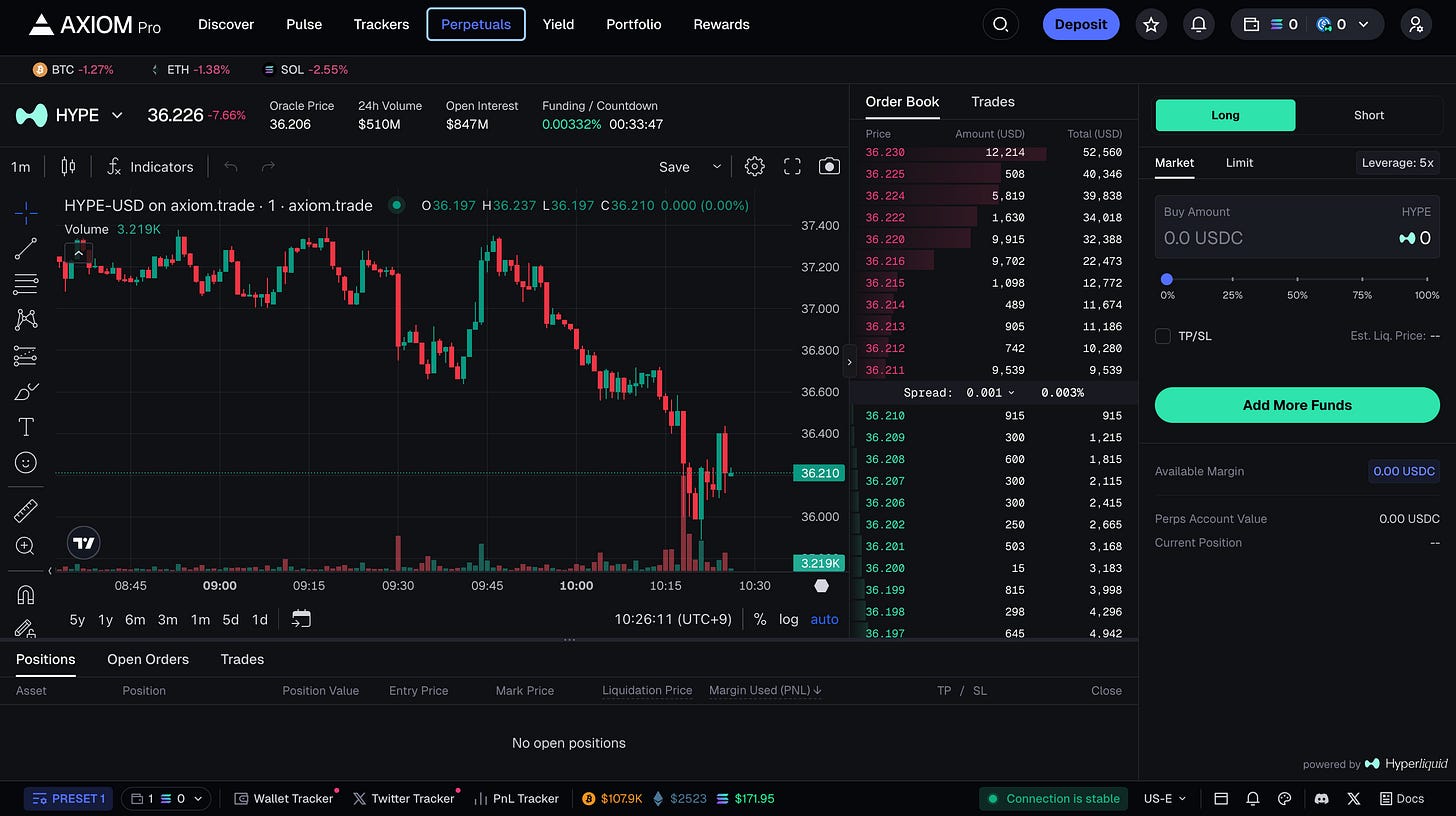Open the Discord icon in footer
Image resolution: width=1456 pixels, height=816 pixels.
(1321, 798)
